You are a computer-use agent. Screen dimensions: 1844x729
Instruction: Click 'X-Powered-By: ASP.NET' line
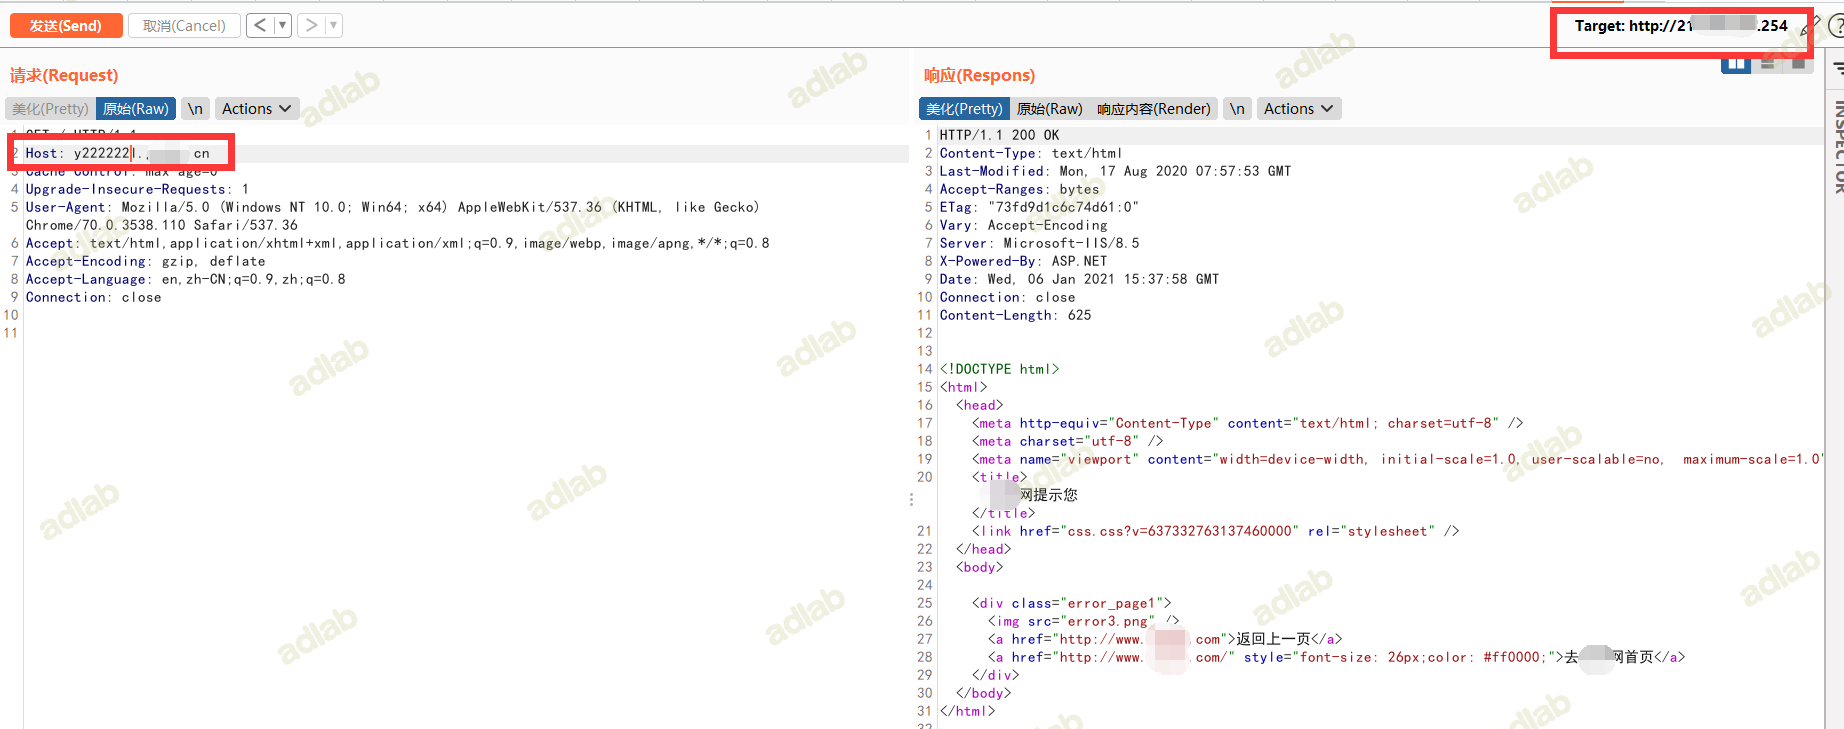pos(1023,261)
